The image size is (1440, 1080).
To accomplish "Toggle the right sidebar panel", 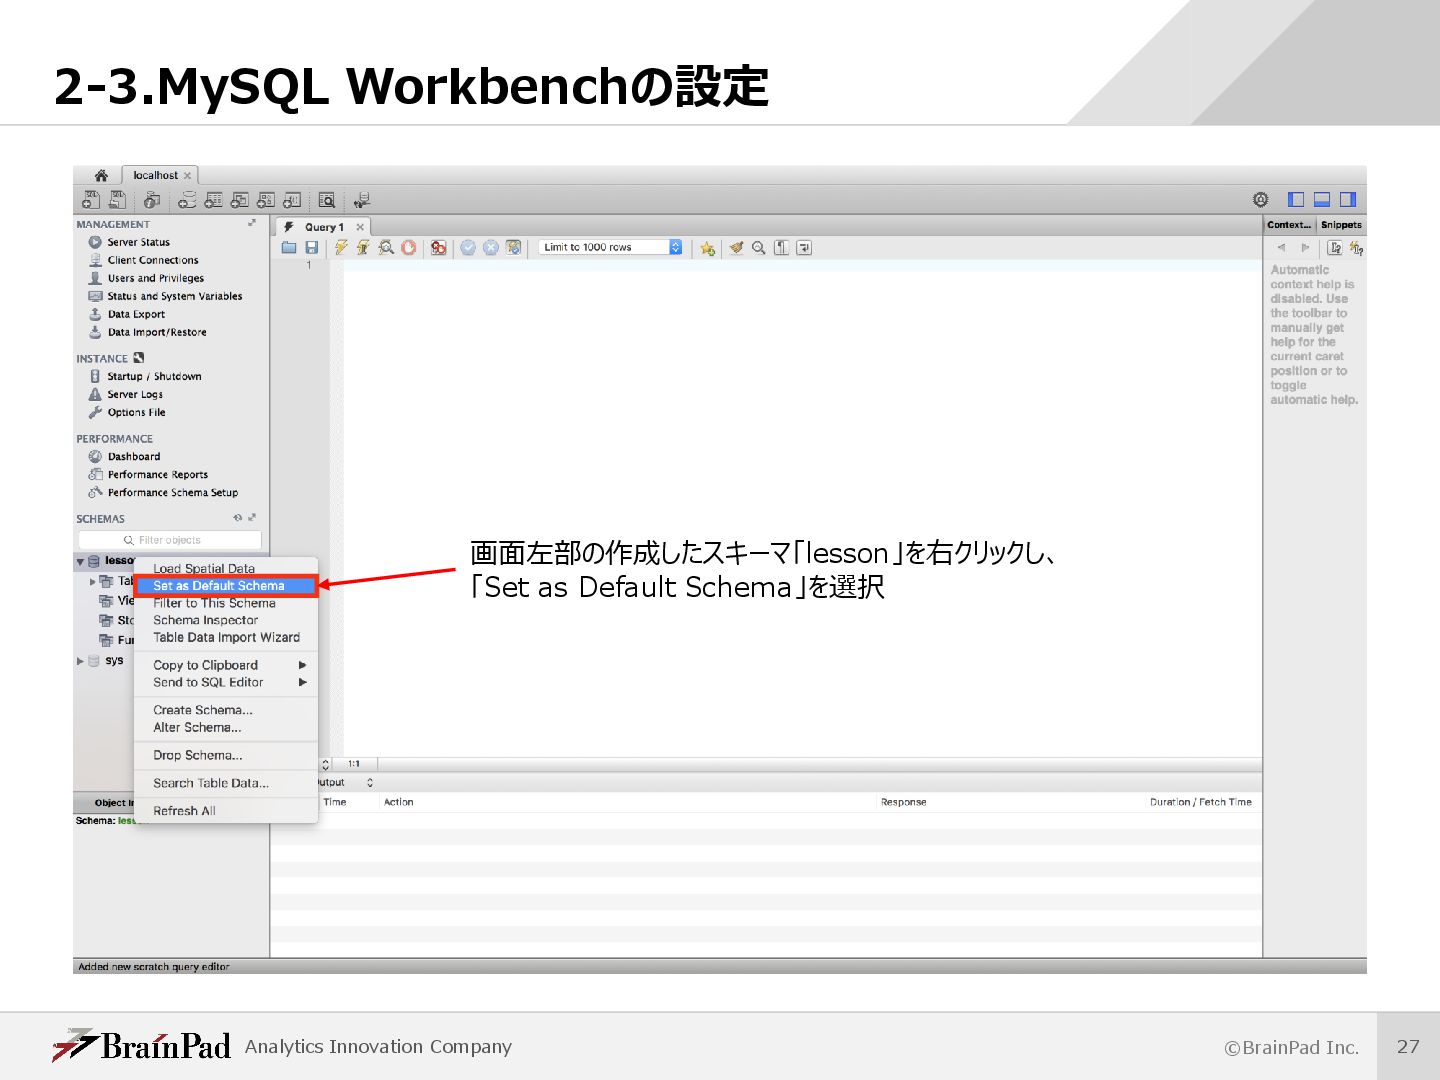I will pyautogui.click(x=1348, y=199).
